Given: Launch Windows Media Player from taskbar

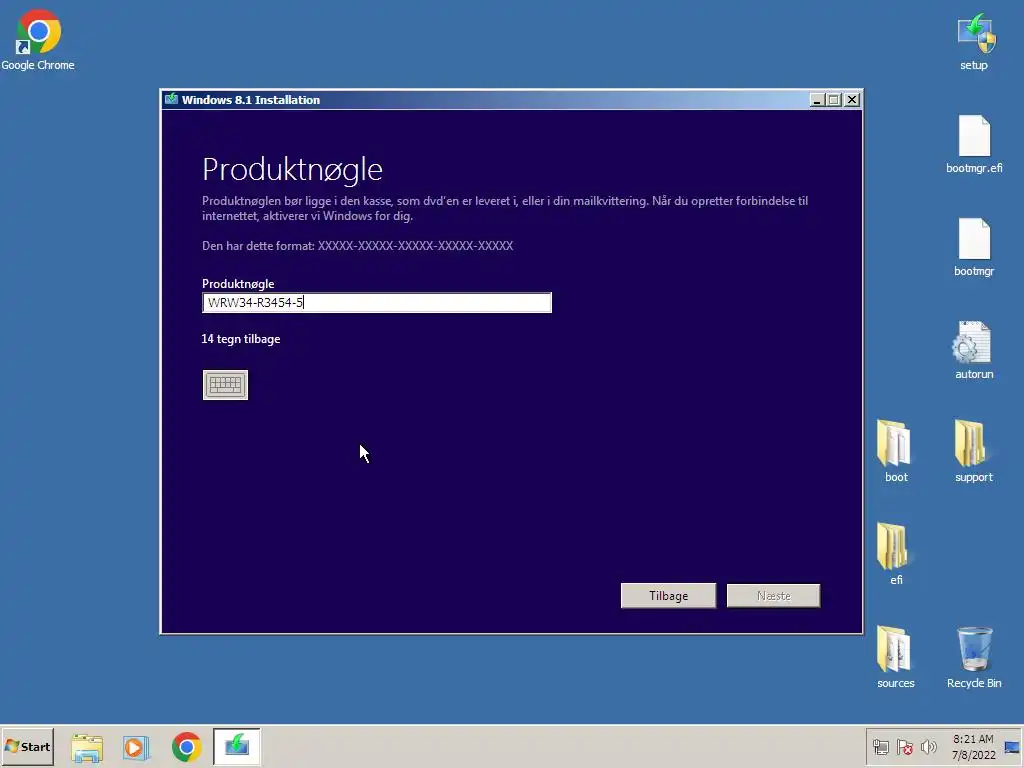Looking at the screenshot, I should pyautogui.click(x=136, y=747).
